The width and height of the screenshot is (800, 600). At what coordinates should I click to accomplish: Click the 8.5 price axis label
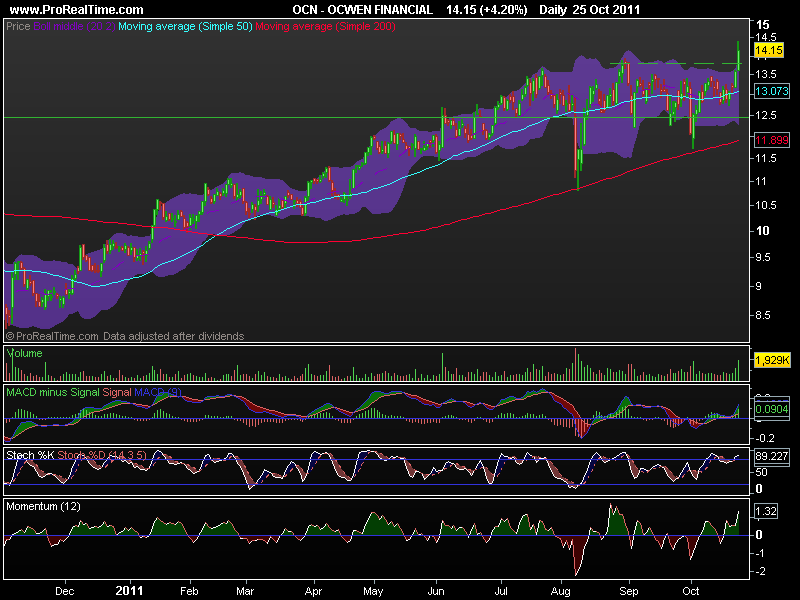click(x=764, y=315)
